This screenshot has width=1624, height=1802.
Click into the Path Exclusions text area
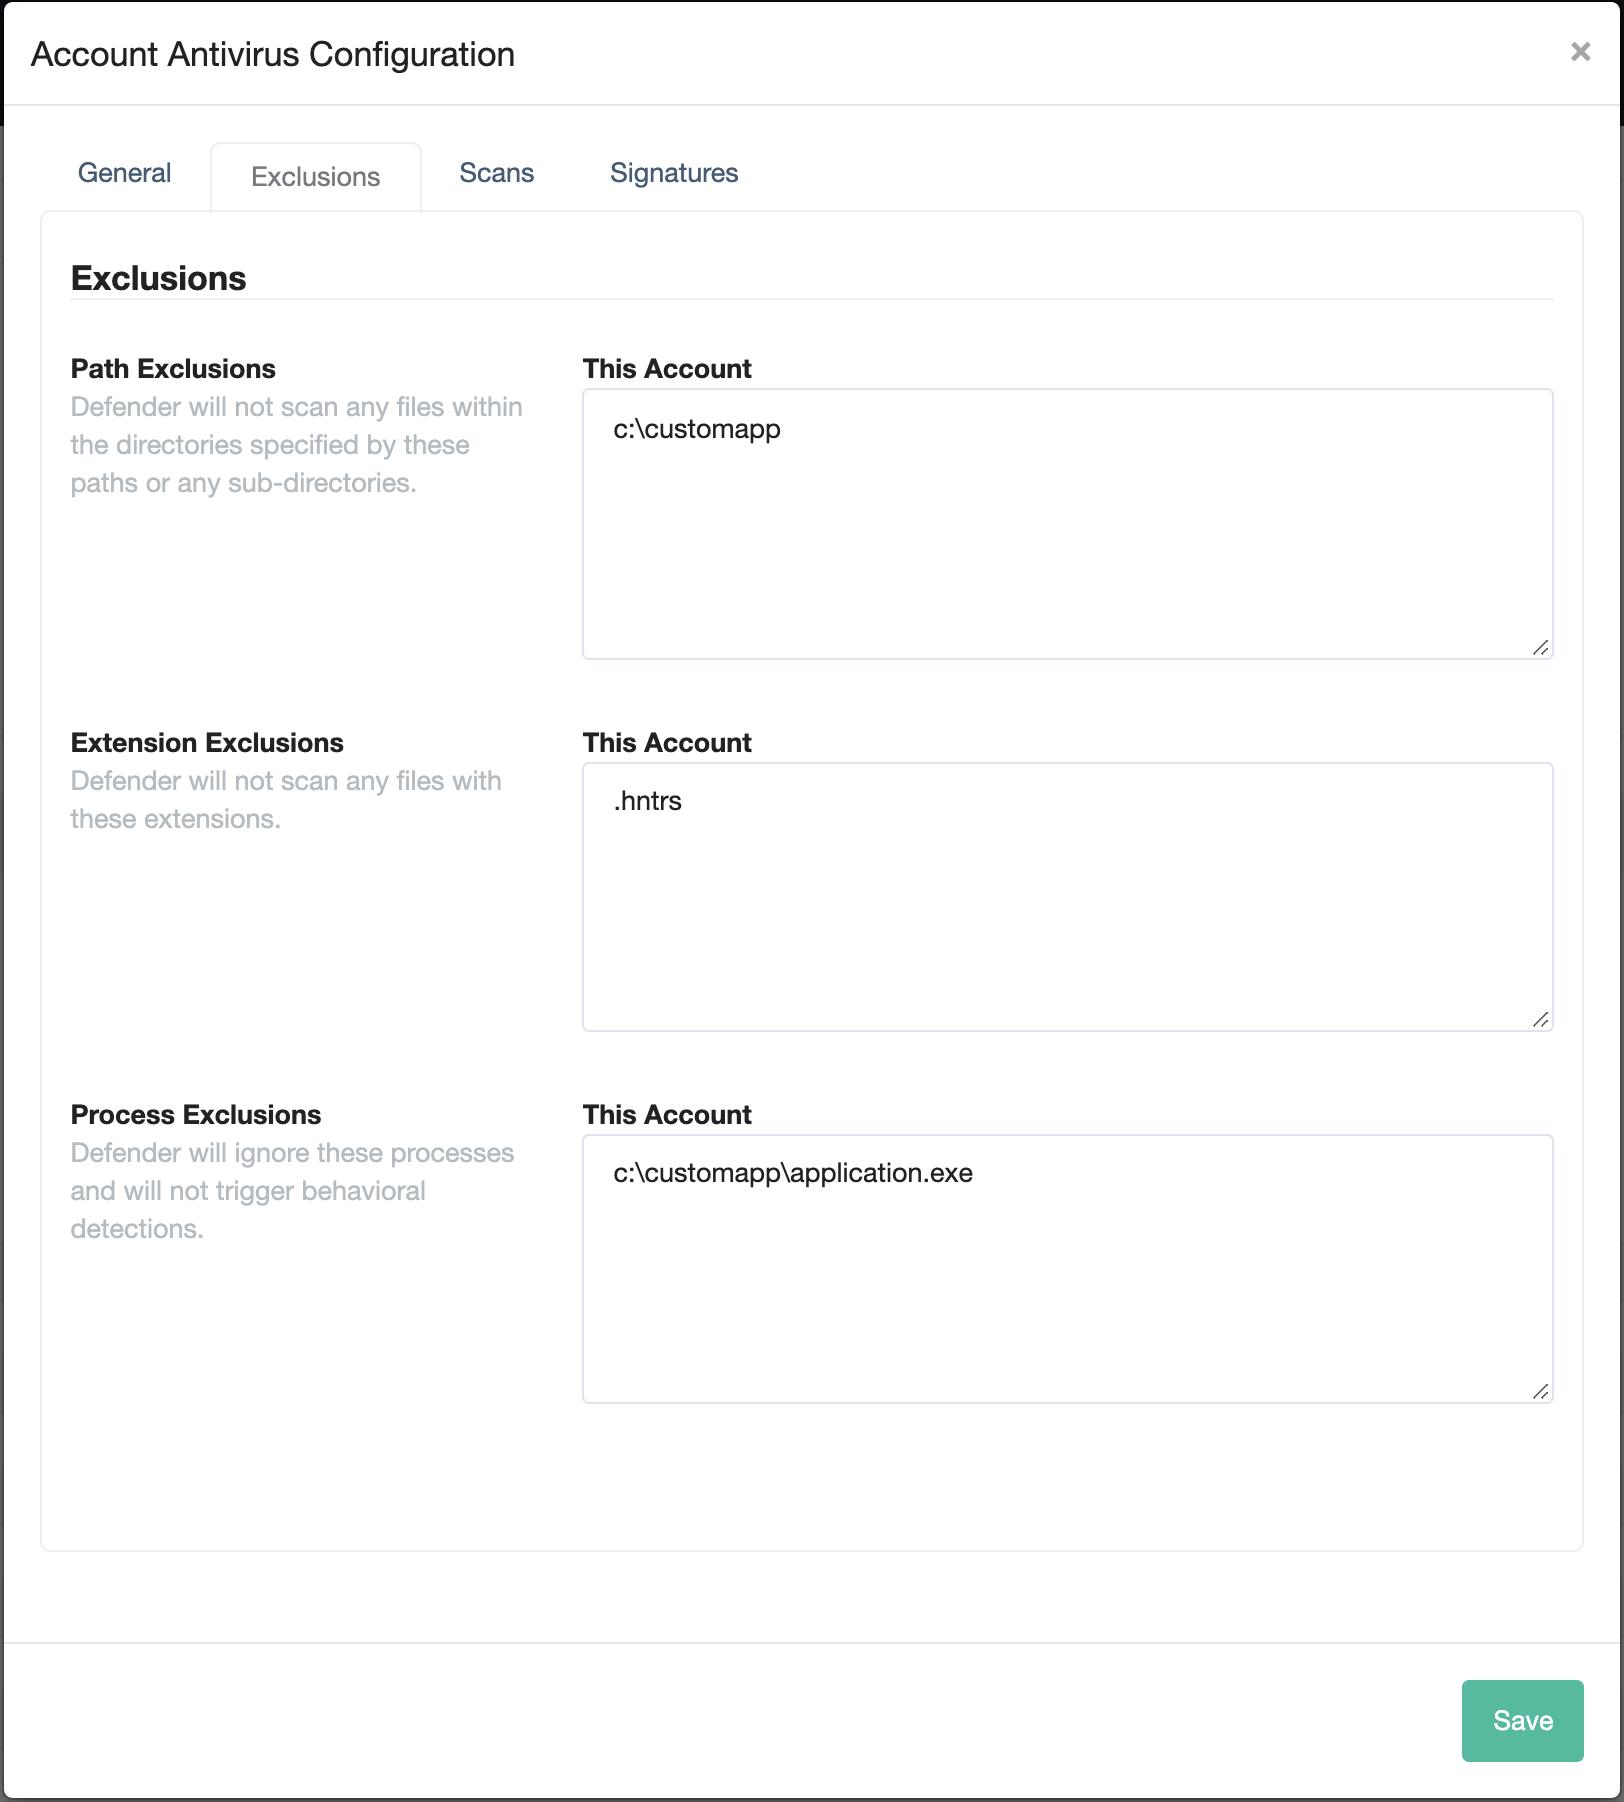pyautogui.click(x=1067, y=524)
